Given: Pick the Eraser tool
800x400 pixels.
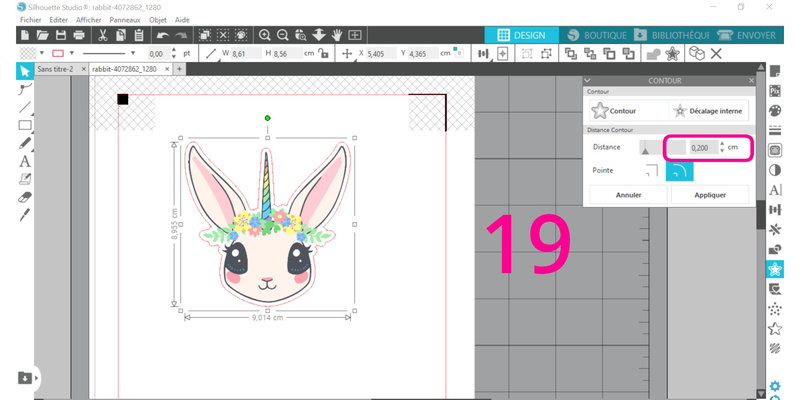Looking at the screenshot, I should click(x=25, y=197).
